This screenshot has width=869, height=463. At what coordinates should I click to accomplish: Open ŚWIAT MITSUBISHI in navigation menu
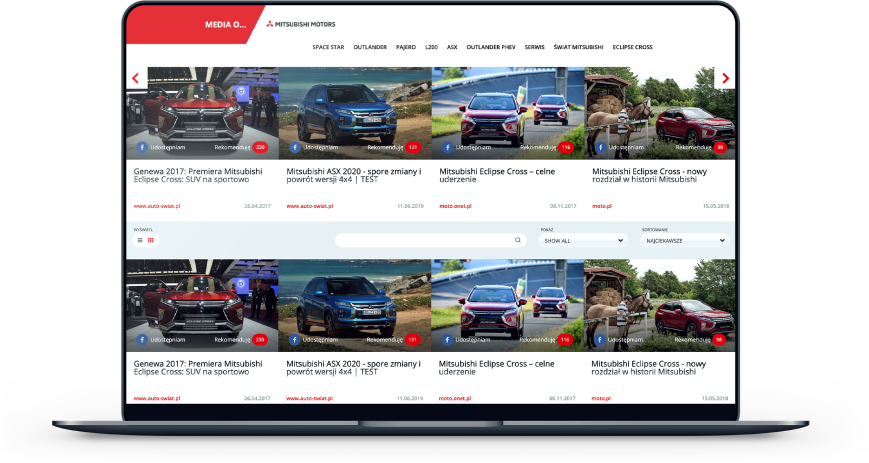point(578,47)
